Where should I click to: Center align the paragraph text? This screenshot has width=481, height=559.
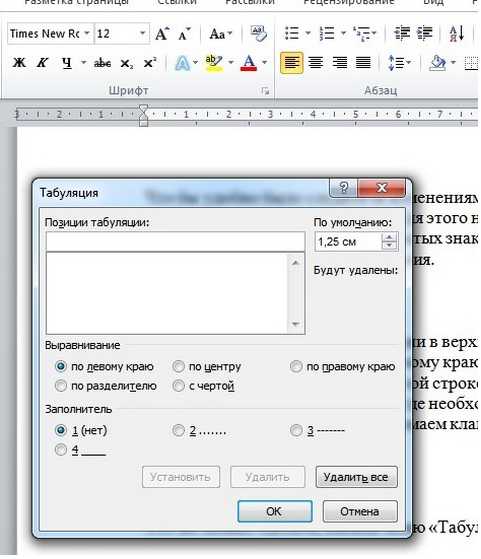[316, 63]
